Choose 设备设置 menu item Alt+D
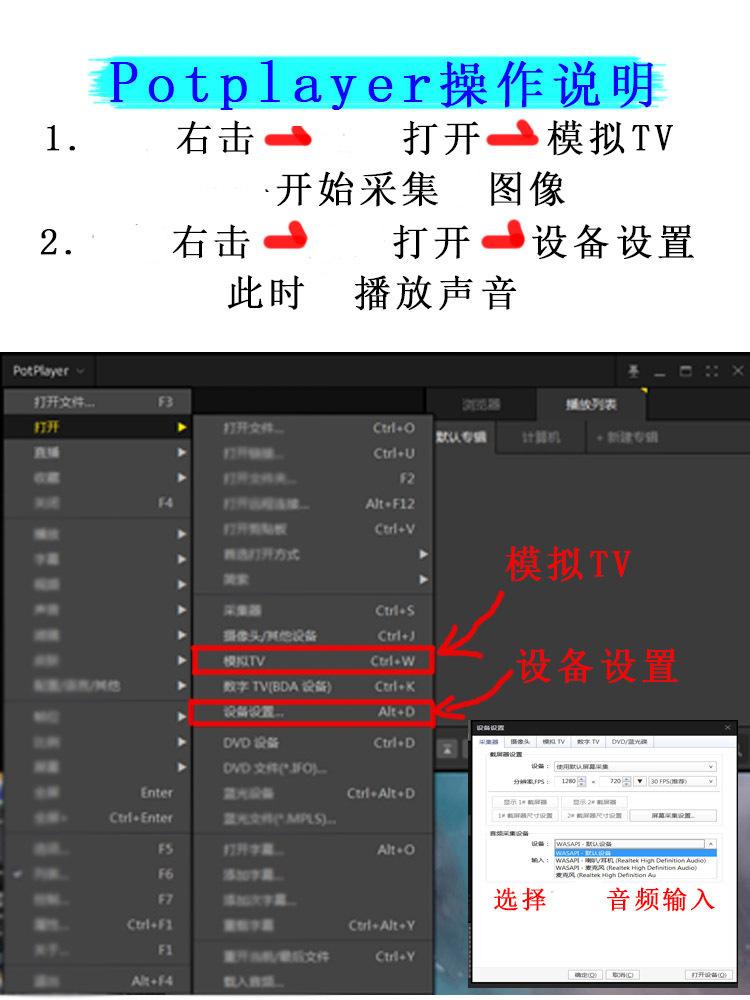Image resolution: width=750 pixels, height=1000 pixels. [x=312, y=712]
